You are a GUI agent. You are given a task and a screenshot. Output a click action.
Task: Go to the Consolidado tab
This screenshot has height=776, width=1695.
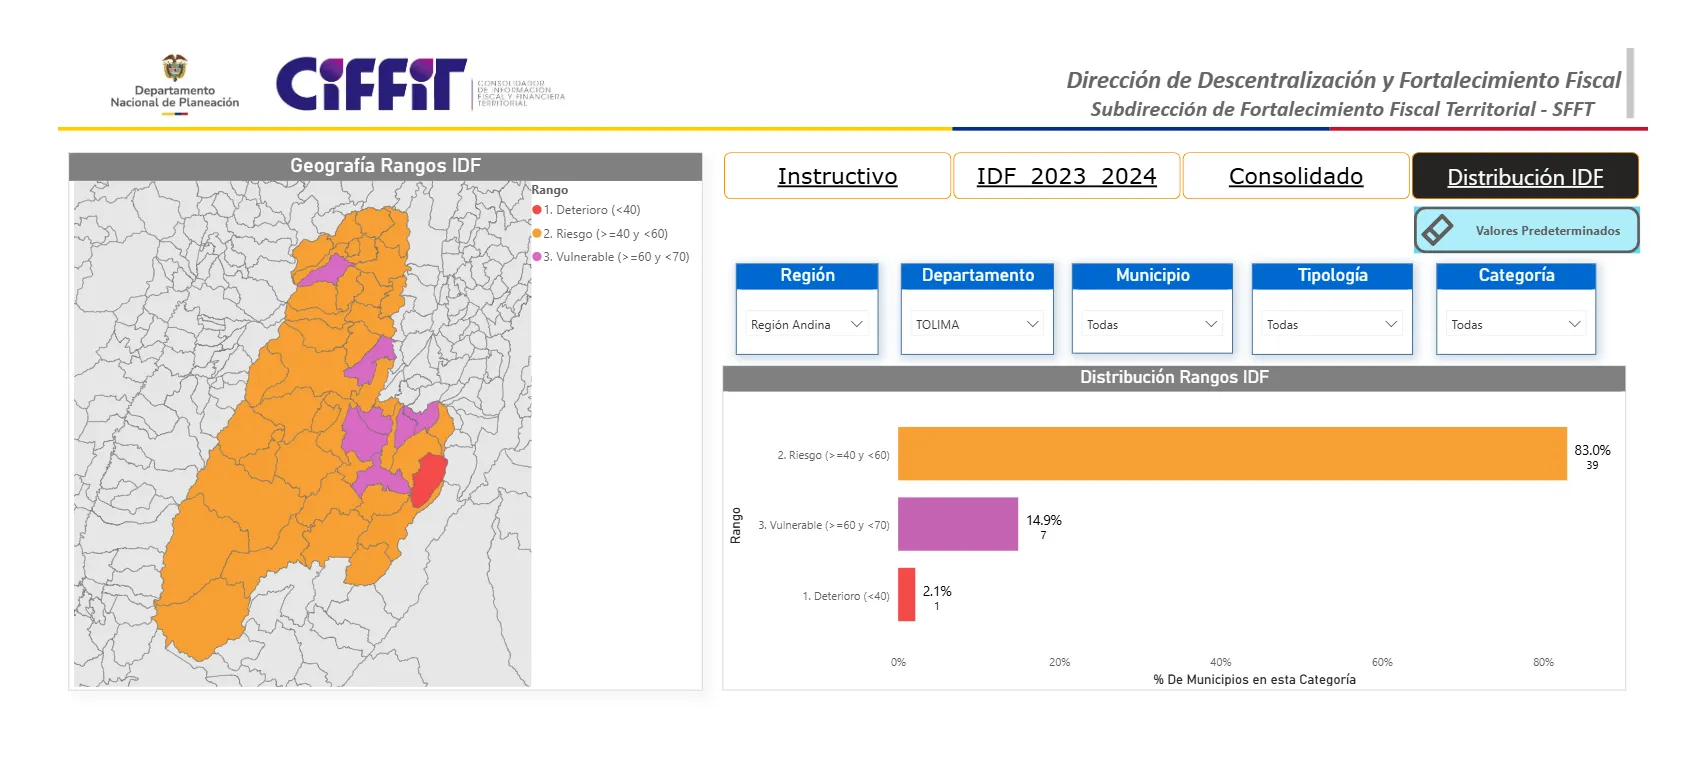click(x=1295, y=176)
